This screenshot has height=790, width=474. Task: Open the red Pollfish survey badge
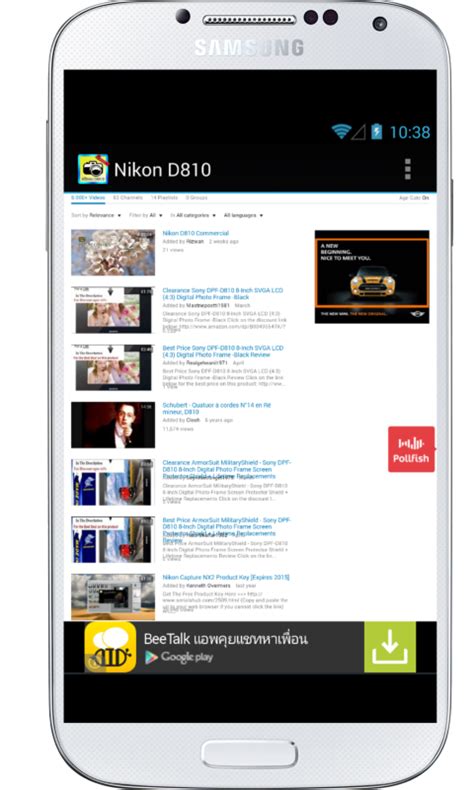point(411,449)
